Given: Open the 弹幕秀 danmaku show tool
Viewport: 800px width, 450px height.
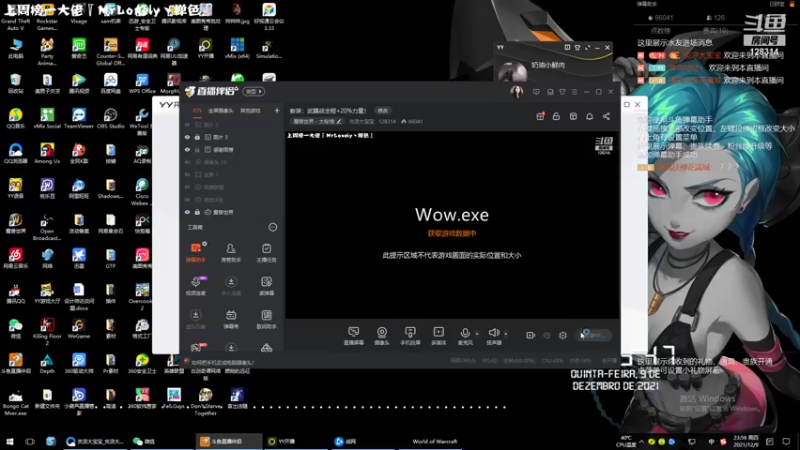Looking at the screenshot, I should (x=231, y=319).
